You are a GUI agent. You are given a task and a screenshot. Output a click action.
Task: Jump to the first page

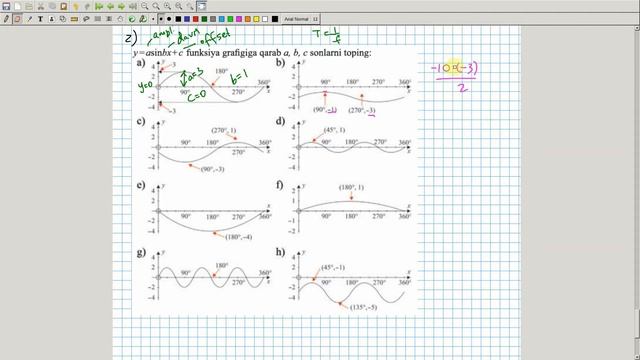99,7
